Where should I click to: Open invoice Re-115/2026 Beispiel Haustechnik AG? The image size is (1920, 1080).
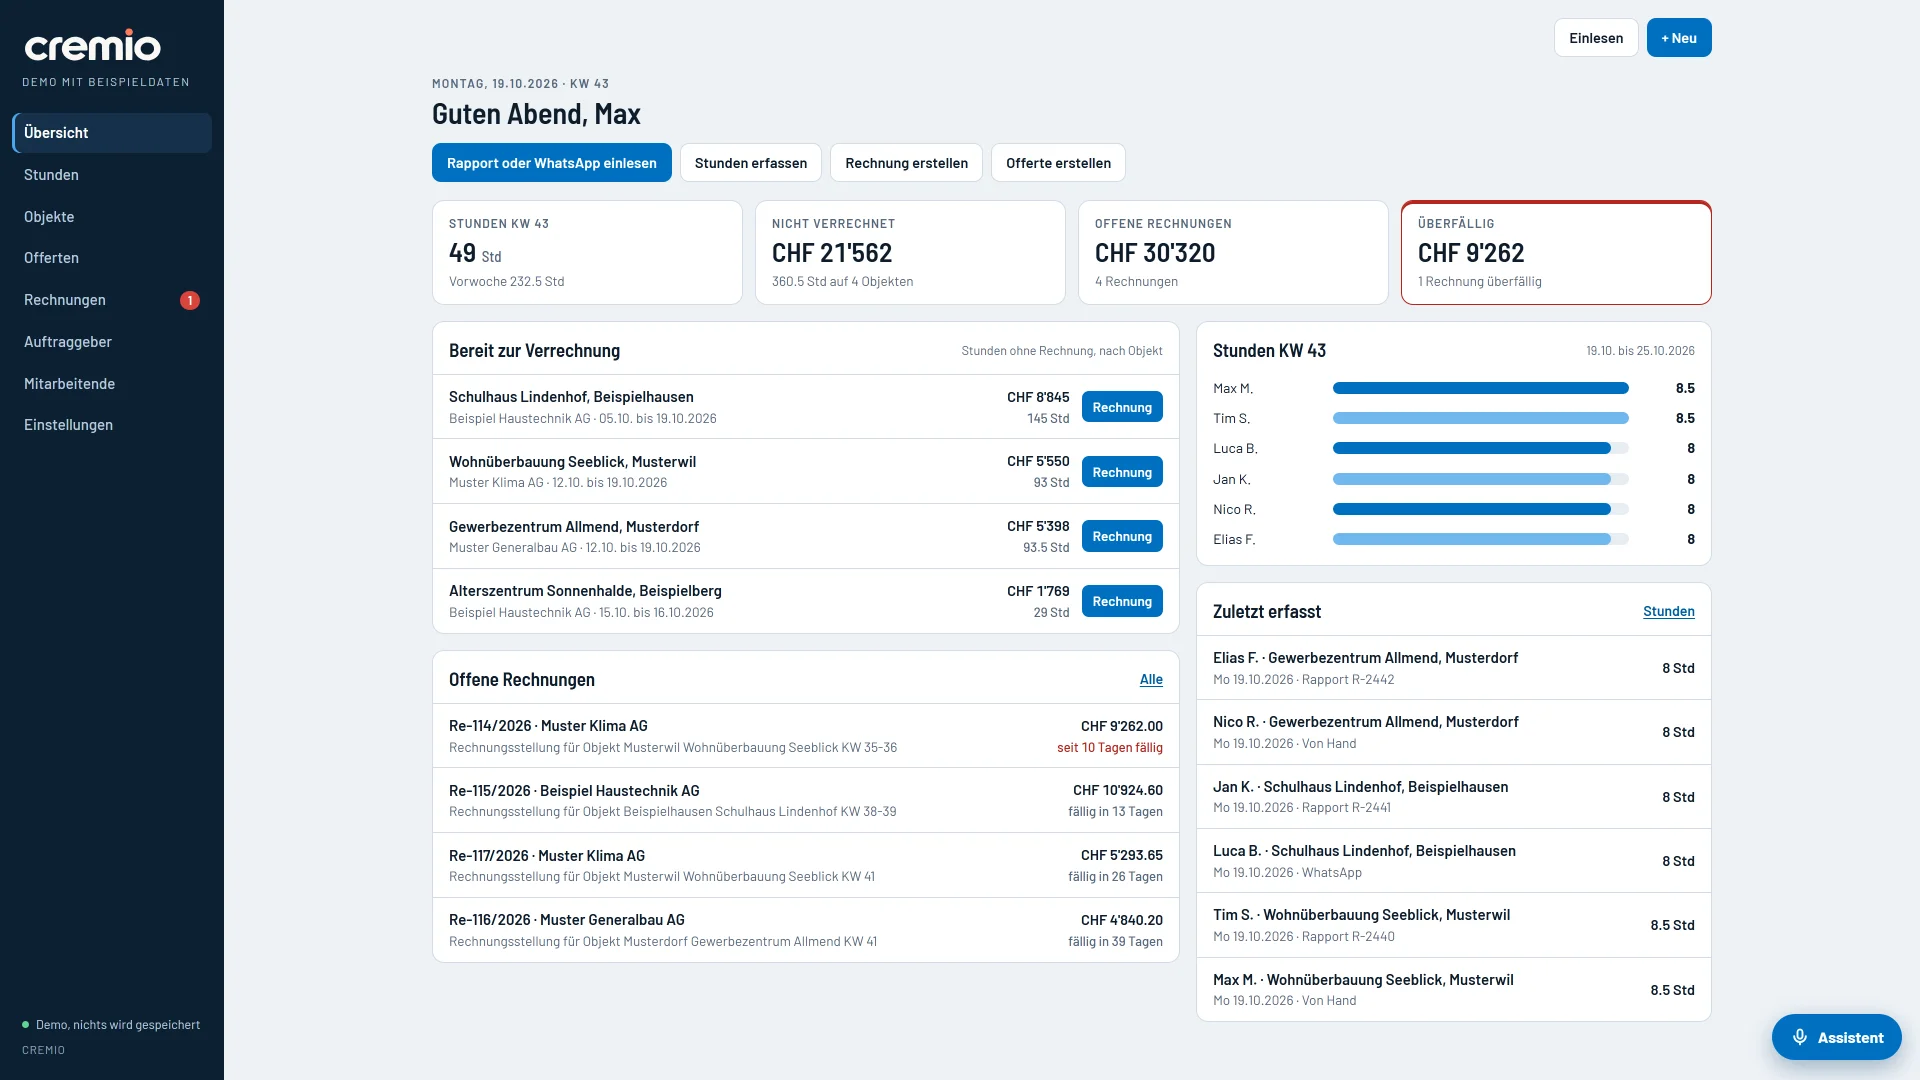pos(806,800)
